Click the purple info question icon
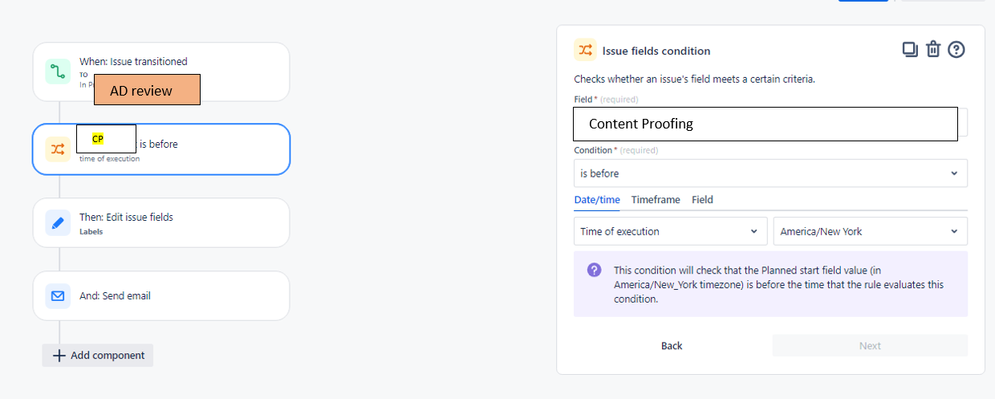999x399 pixels. (x=594, y=270)
